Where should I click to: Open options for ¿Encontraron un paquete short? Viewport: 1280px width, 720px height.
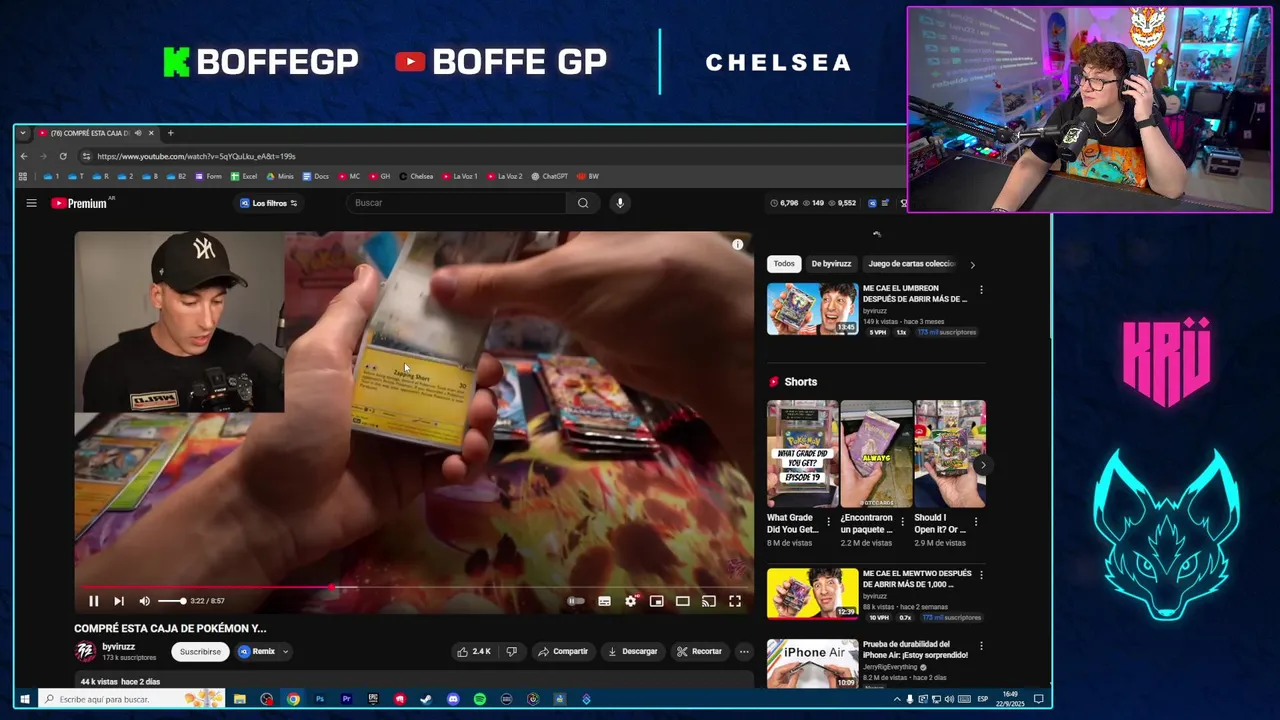(902, 522)
